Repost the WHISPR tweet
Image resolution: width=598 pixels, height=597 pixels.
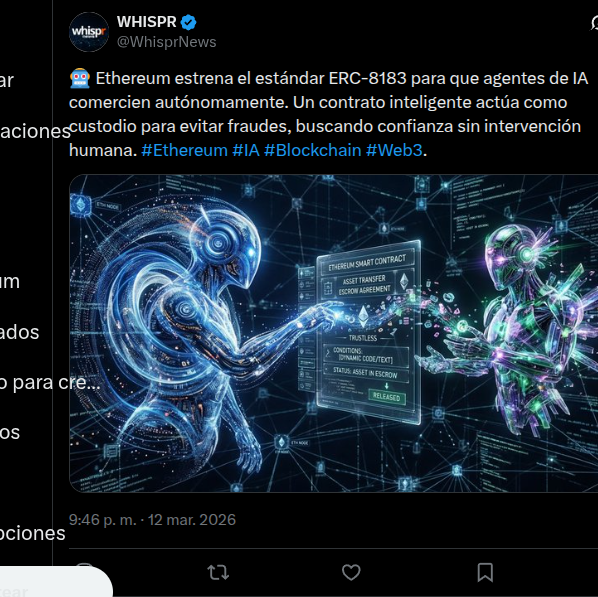click(x=218, y=572)
